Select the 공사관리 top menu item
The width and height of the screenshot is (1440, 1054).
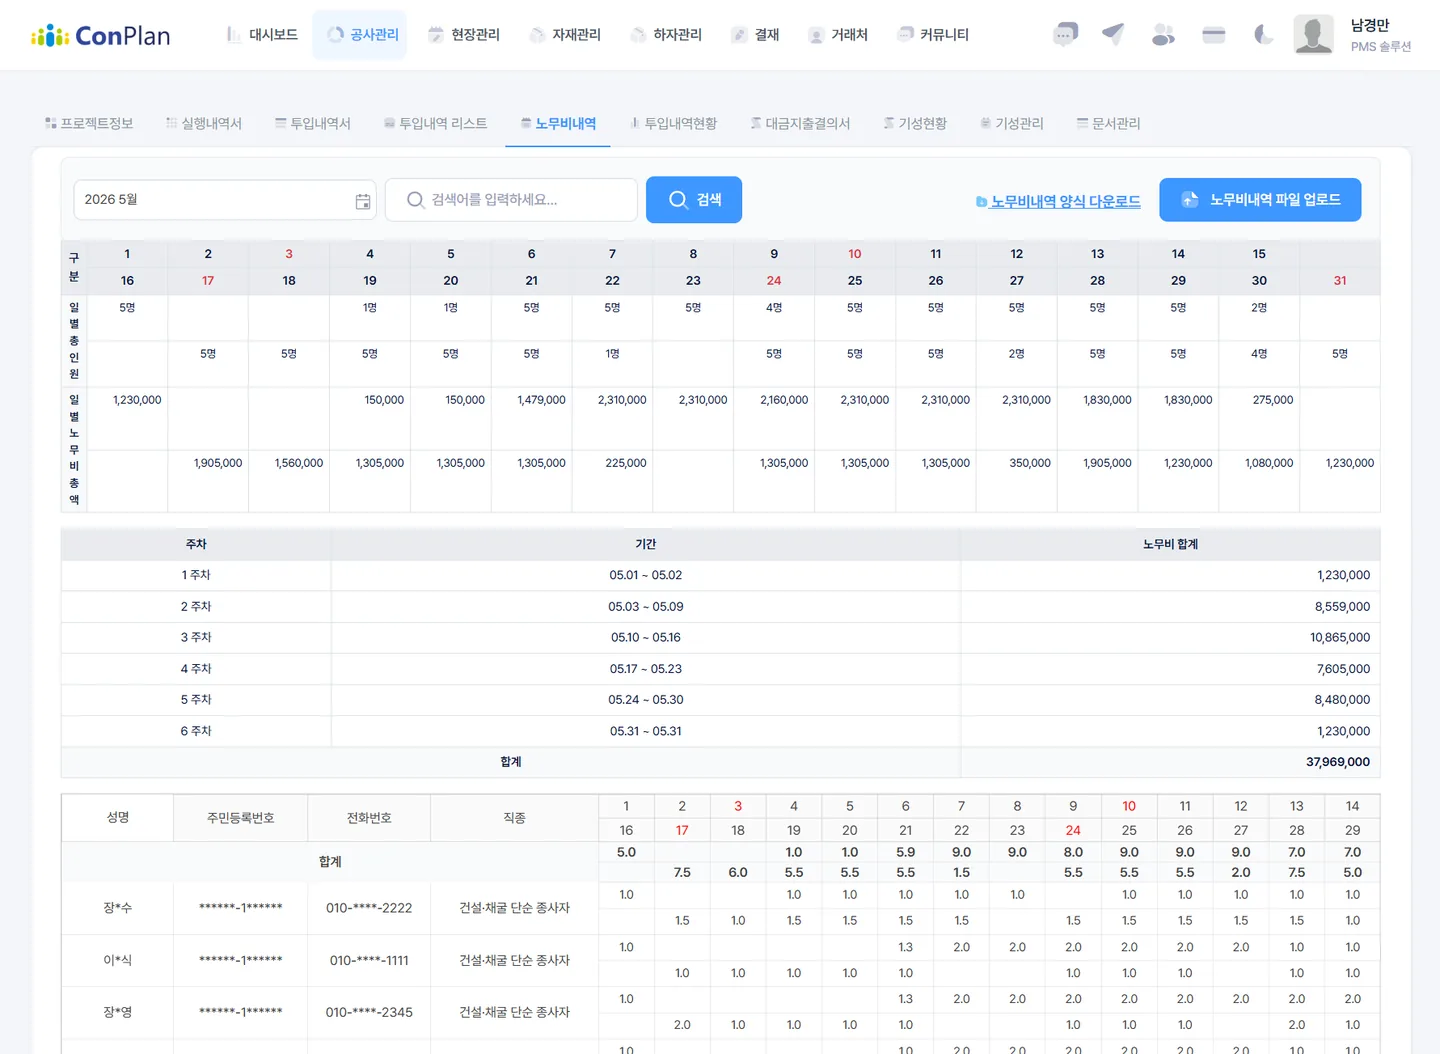pos(362,35)
